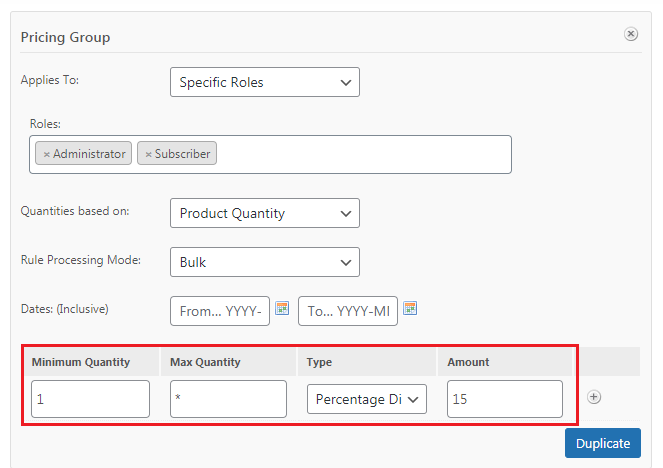Click empty area of Roles box
663x468 pixels.
click(364, 154)
